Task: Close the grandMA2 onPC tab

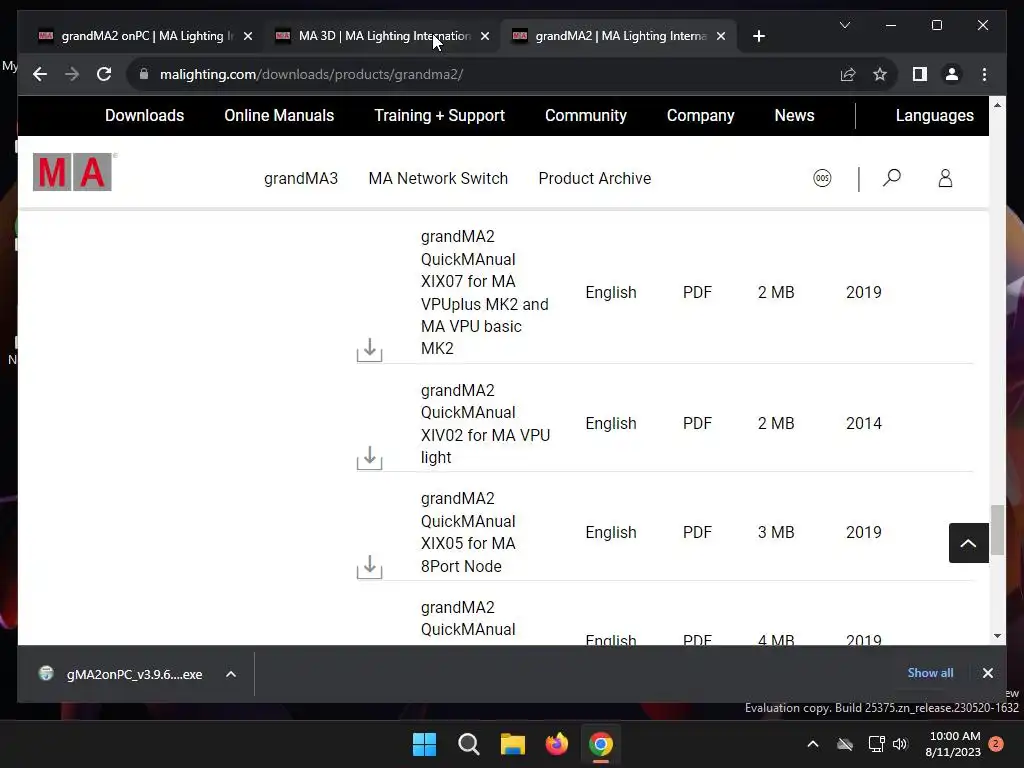Action: click(x=248, y=36)
